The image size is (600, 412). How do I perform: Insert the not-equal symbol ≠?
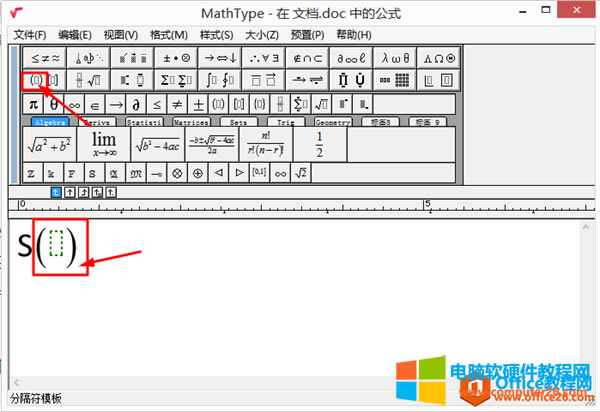[177, 104]
